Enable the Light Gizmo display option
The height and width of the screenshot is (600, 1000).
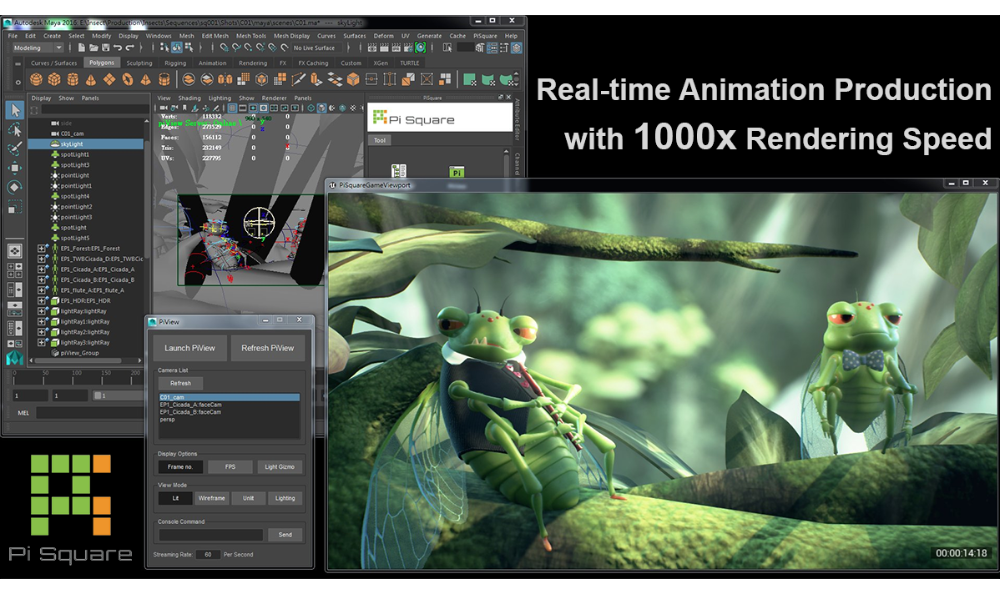(x=279, y=467)
